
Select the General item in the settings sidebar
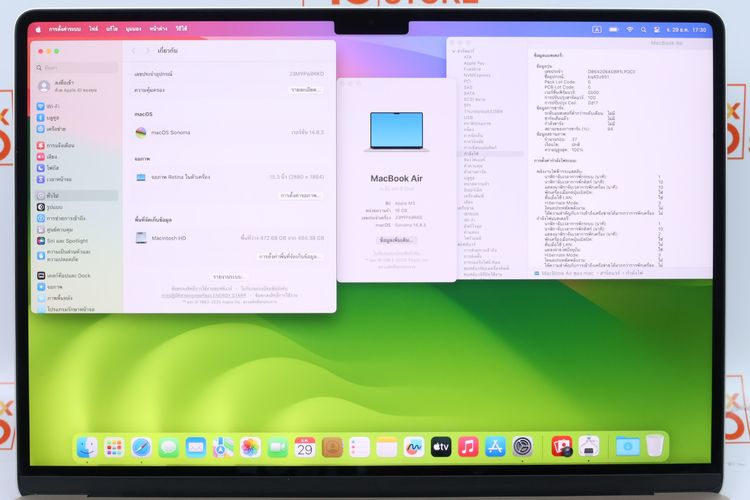(76, 196)
